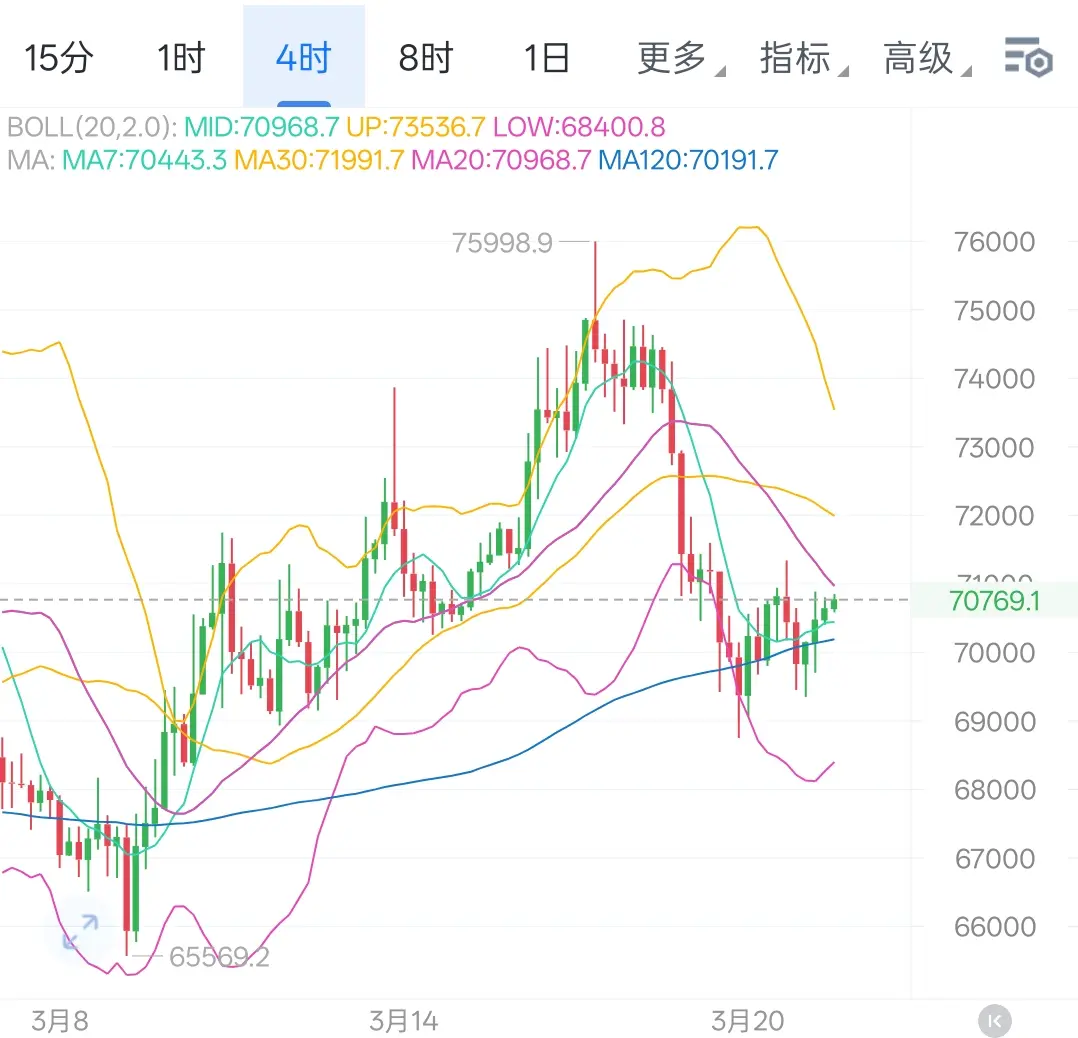The width and height of the screenshot is (1078, 1038).
Task: Tap the 3月14 date label
Action: click(404, 1021)
